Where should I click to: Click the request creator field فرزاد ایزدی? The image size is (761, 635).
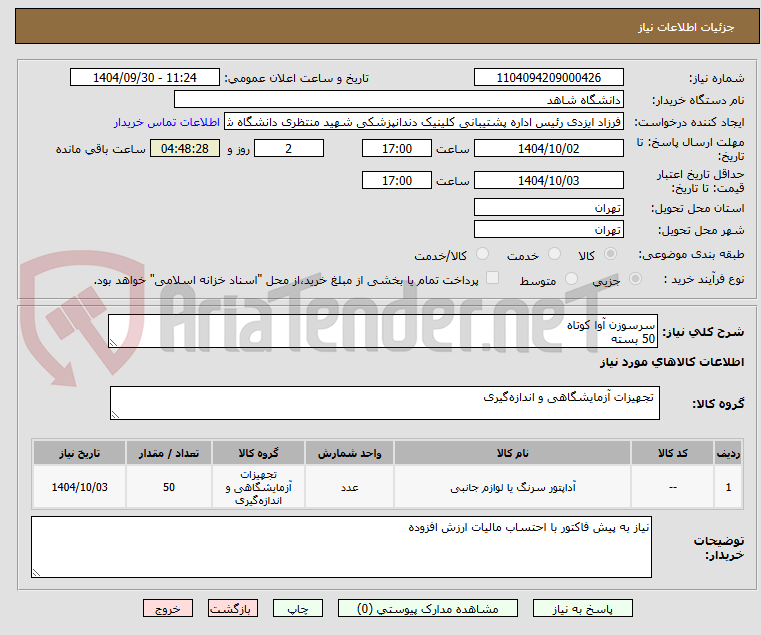pos(424,122)
